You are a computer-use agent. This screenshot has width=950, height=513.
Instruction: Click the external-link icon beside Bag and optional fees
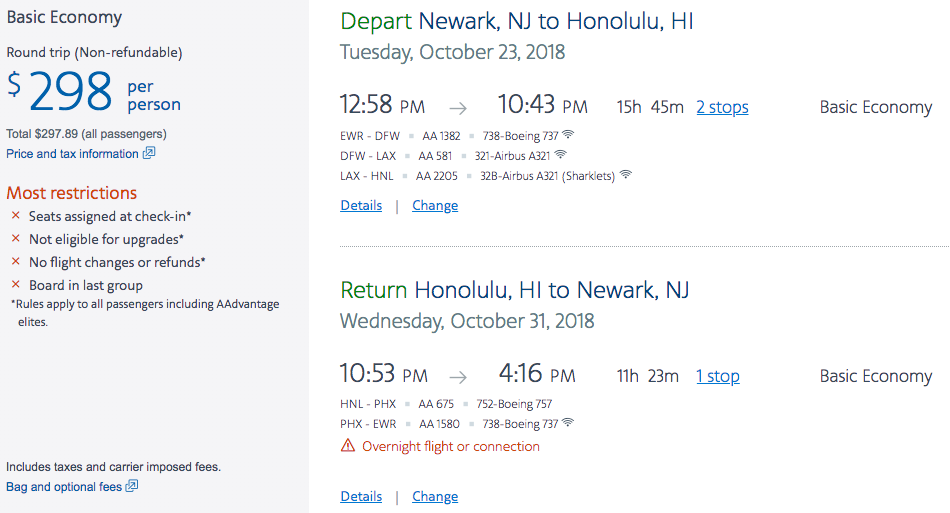pos(132,487)
